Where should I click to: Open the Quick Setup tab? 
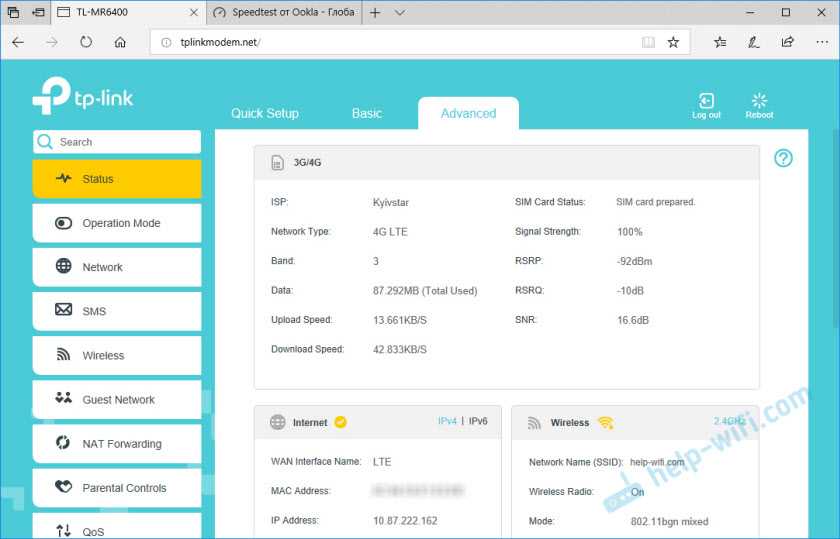(x=265, y=113)
